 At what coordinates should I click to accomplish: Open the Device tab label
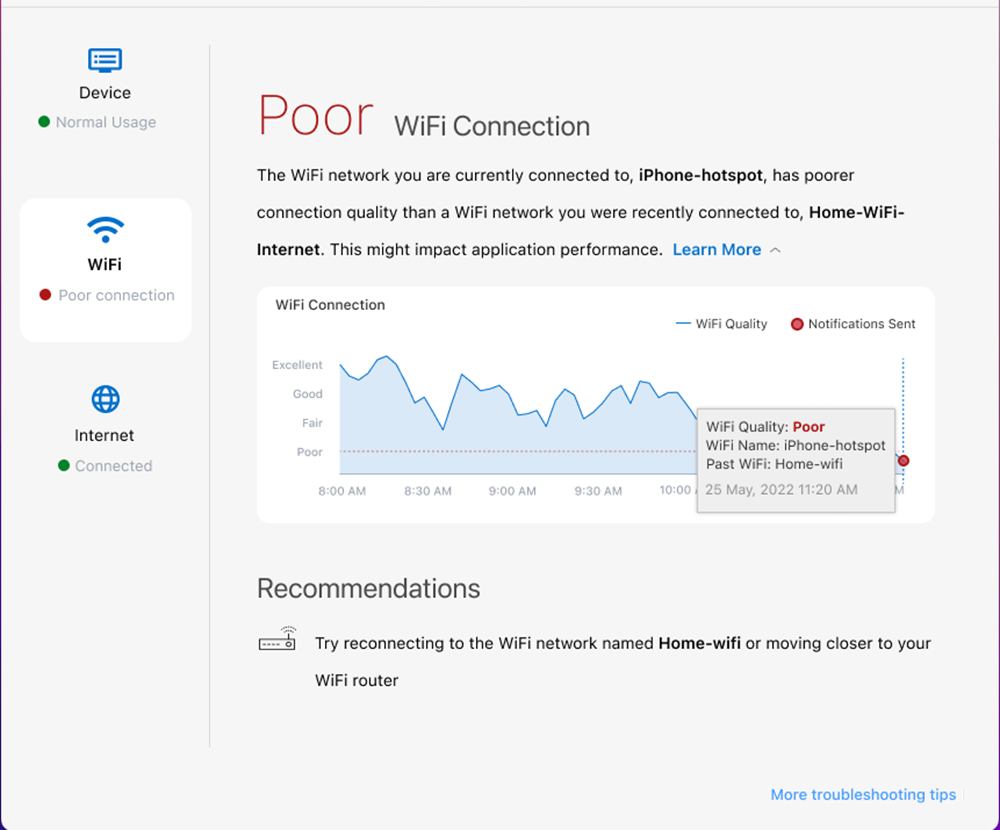tap(105, 93)
